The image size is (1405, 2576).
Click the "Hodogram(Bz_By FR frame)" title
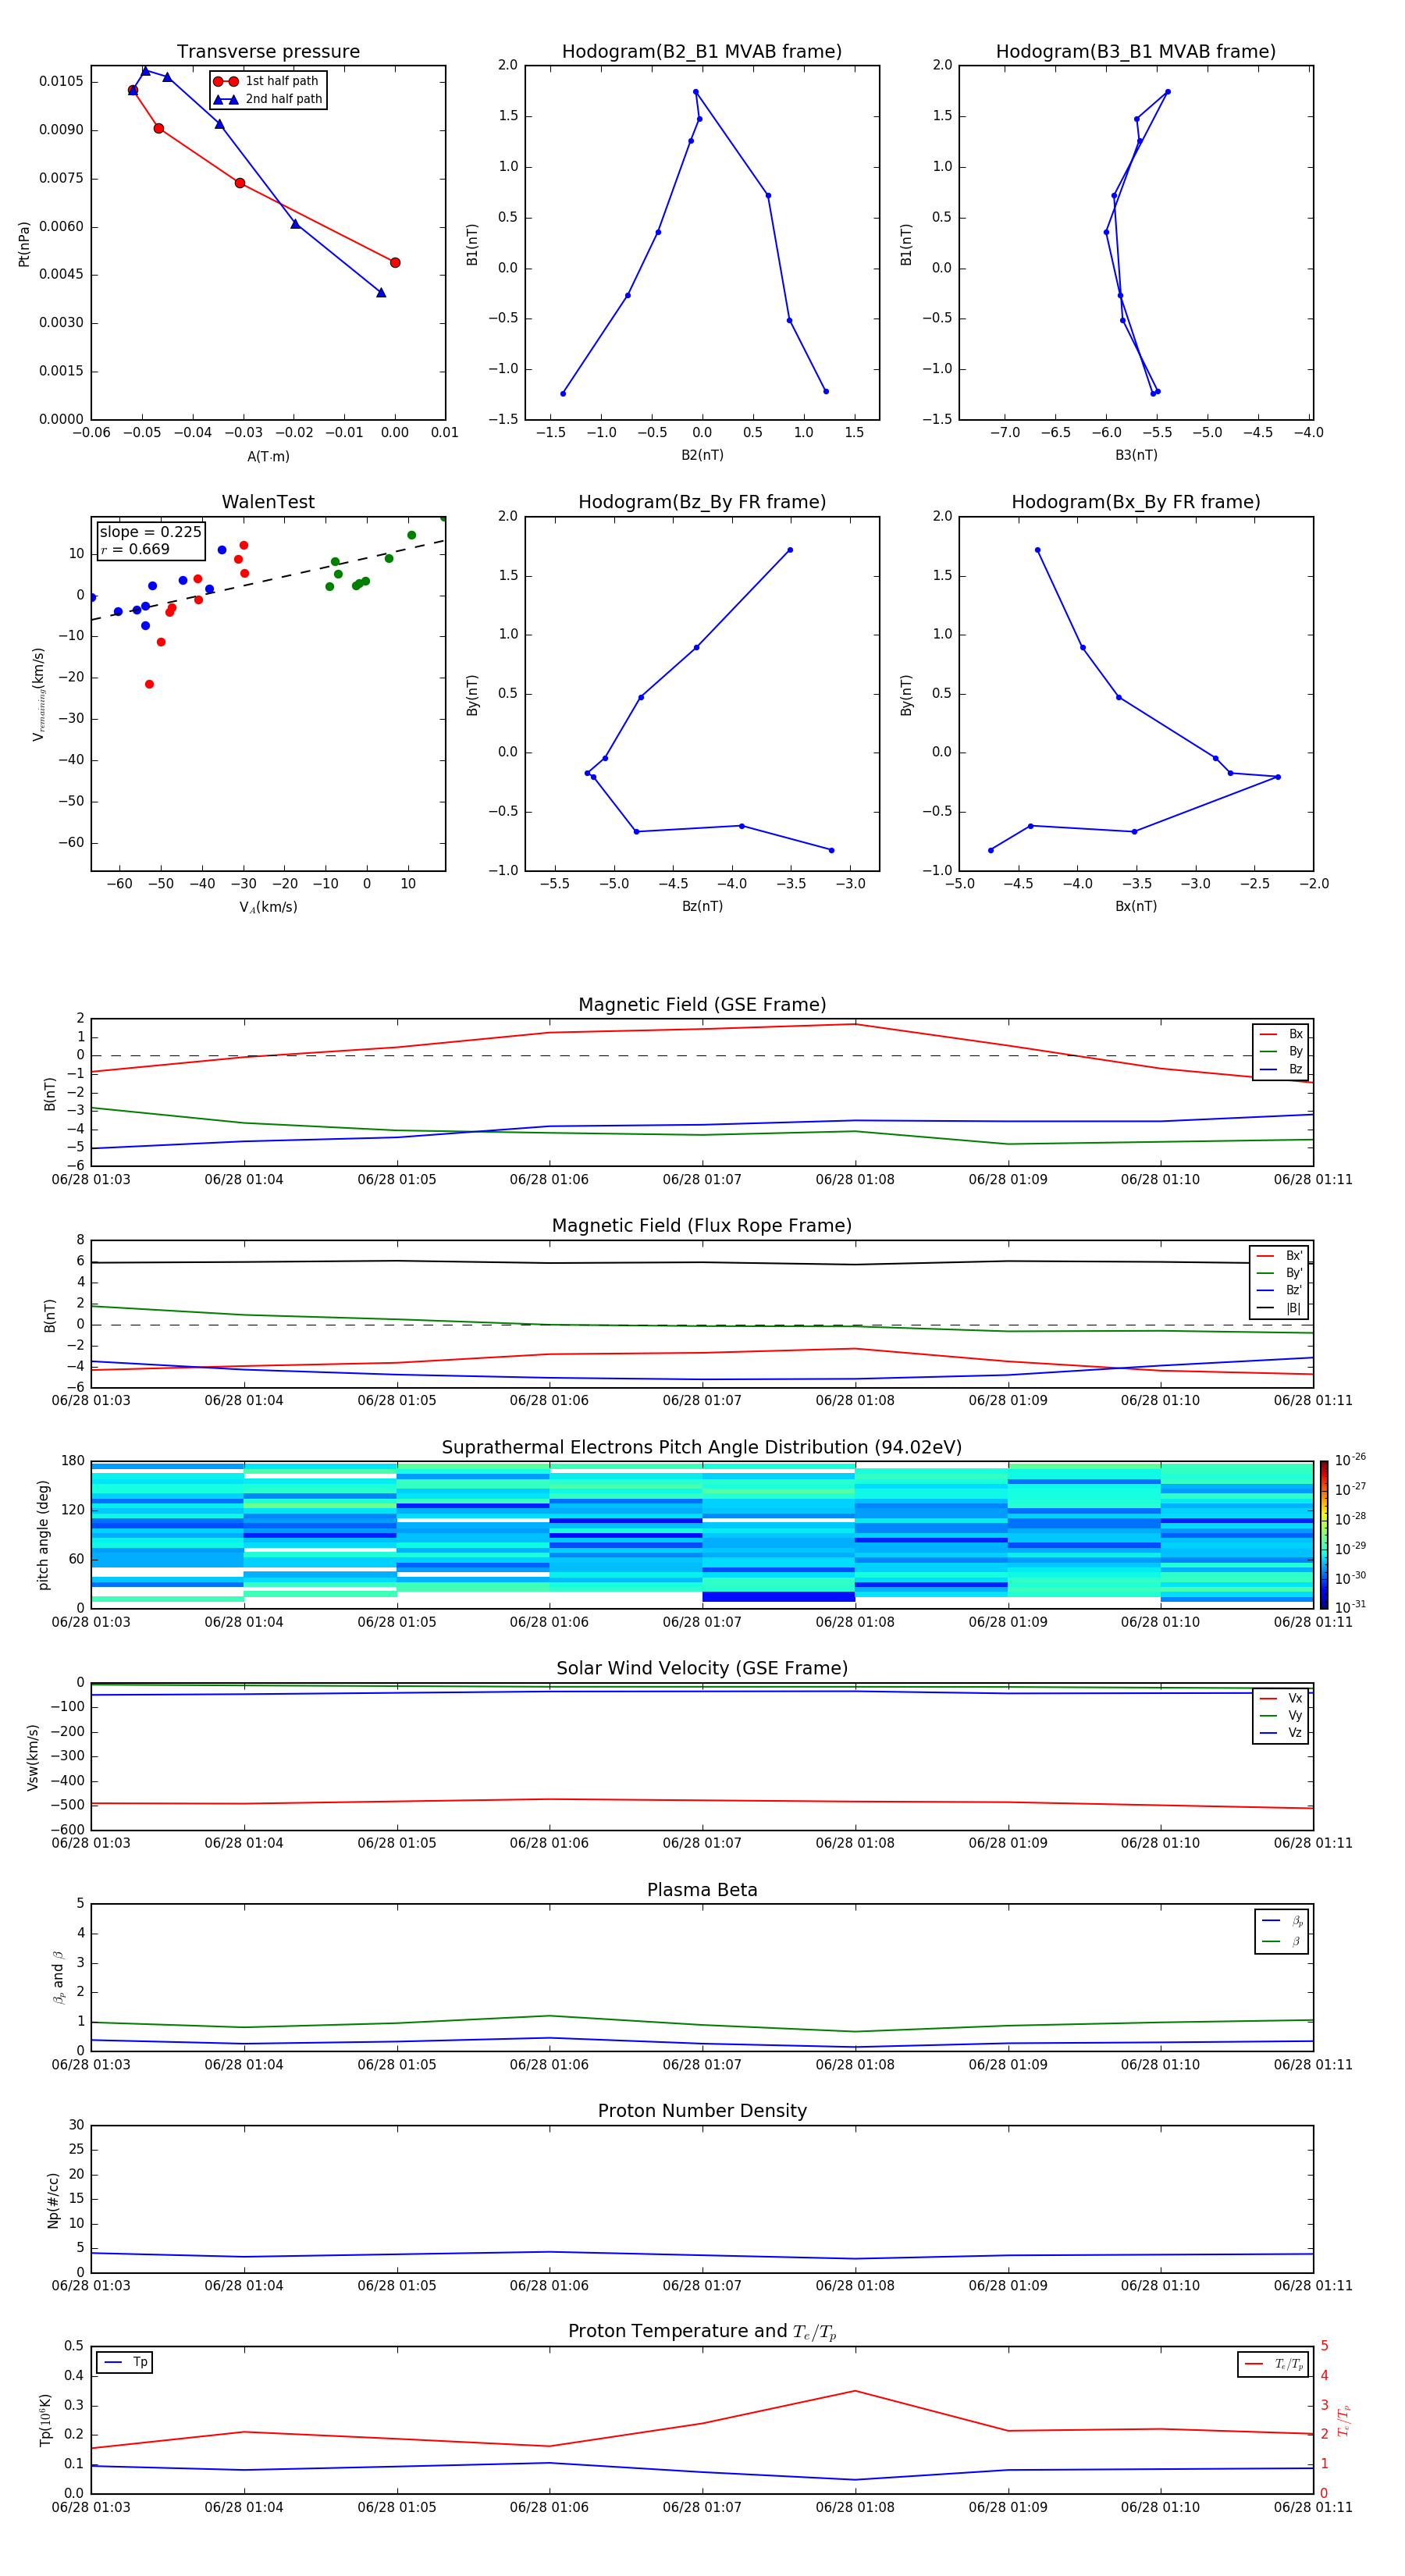702,502
